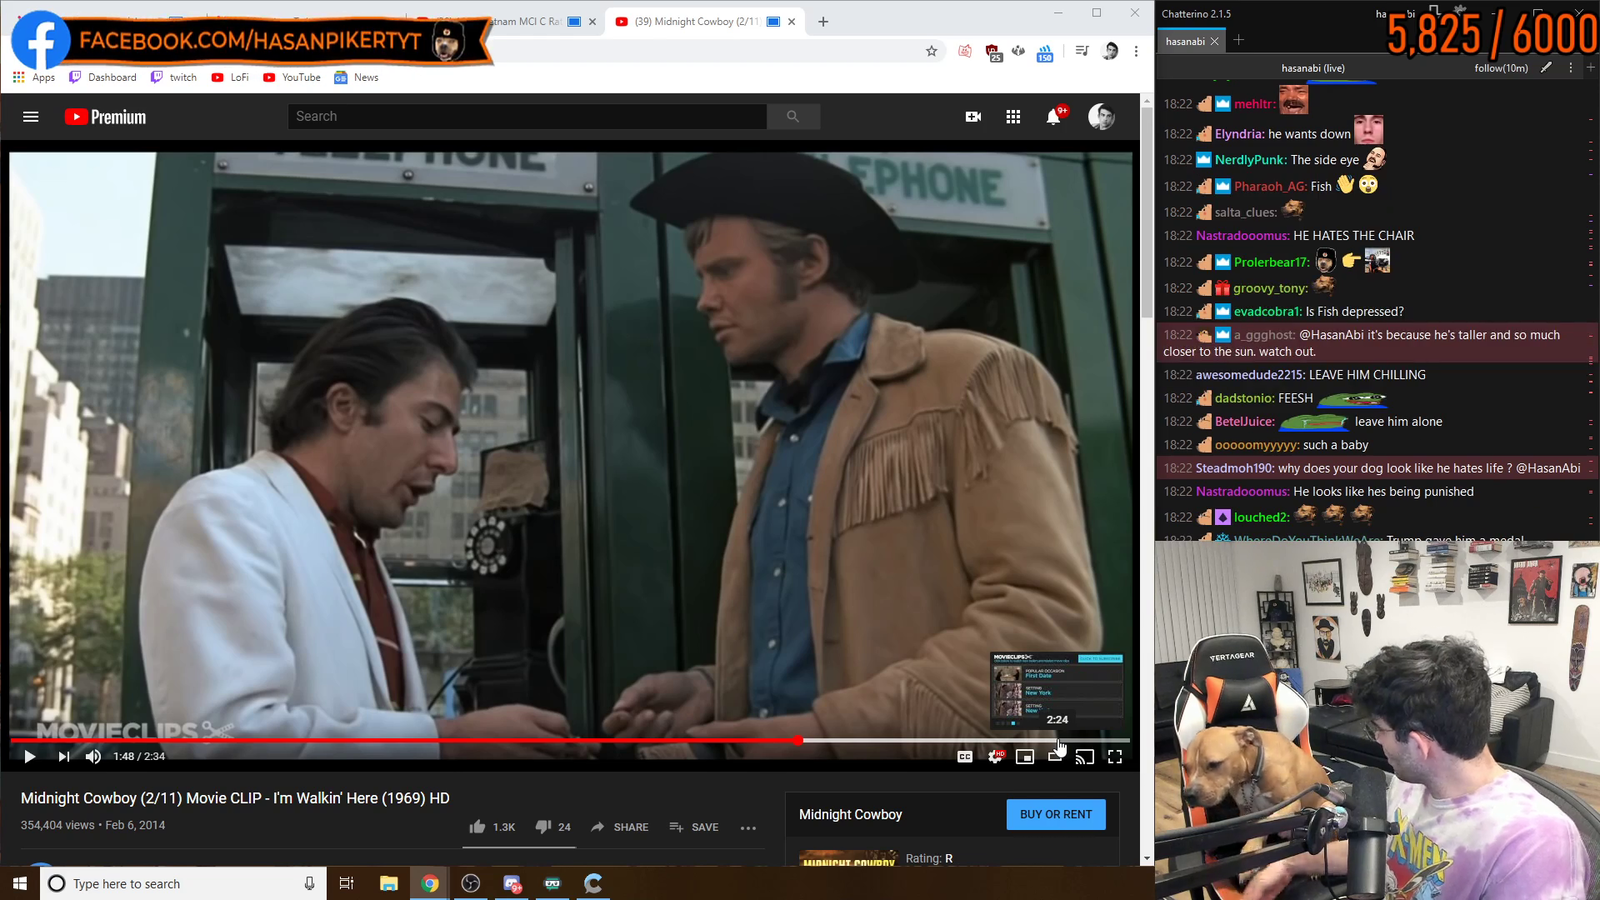The image size is (1600, 900).
Task: Open the YouTube create video camera icon
Action: pyautogui.click(x=973, y=117)
